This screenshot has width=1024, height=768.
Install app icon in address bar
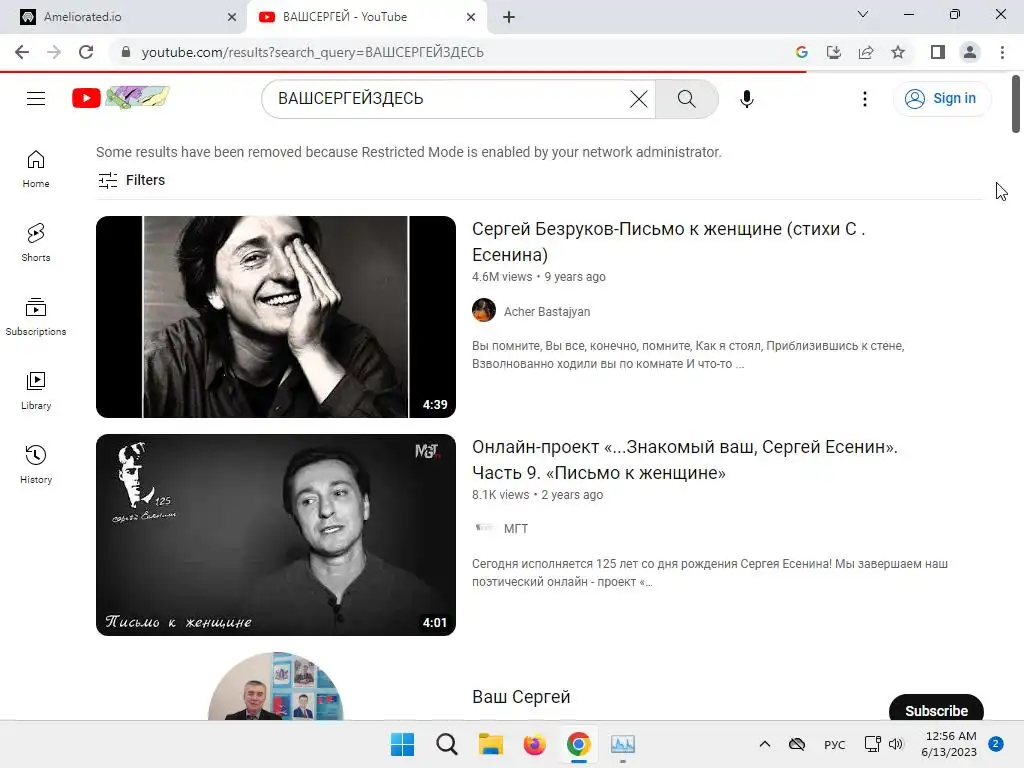833,52
